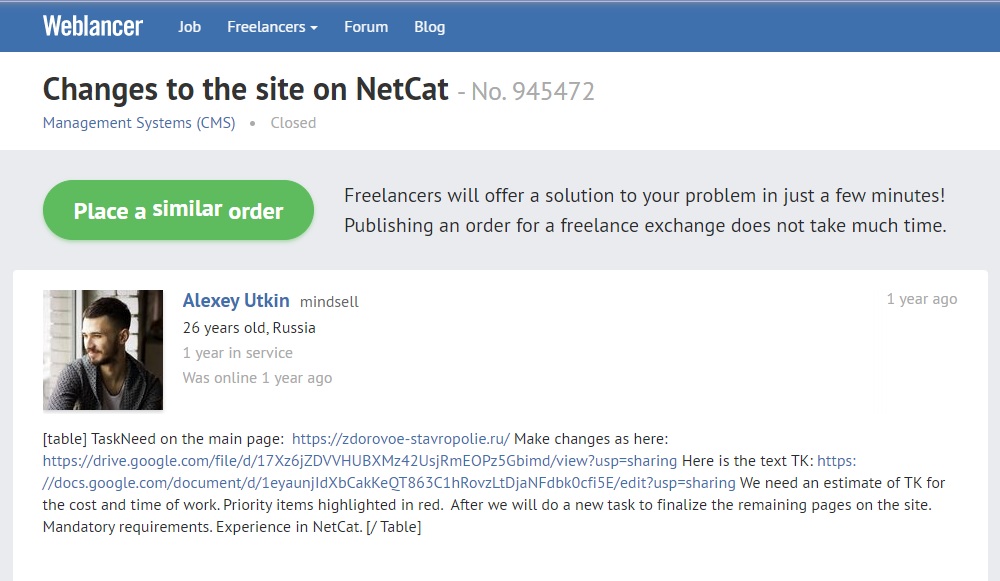
Task: Go to the Forum page
Action: (366, 27)
